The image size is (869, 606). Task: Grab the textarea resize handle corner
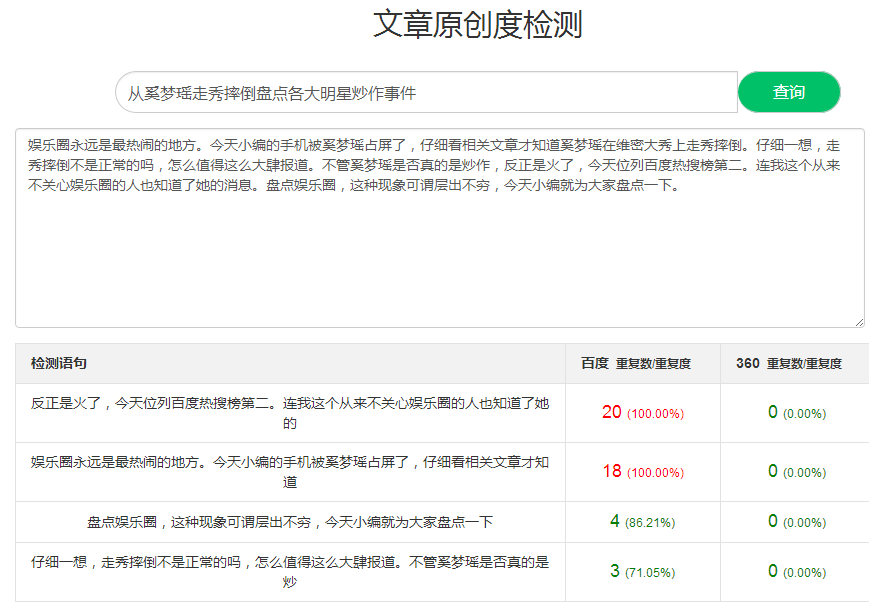point(858,321)
